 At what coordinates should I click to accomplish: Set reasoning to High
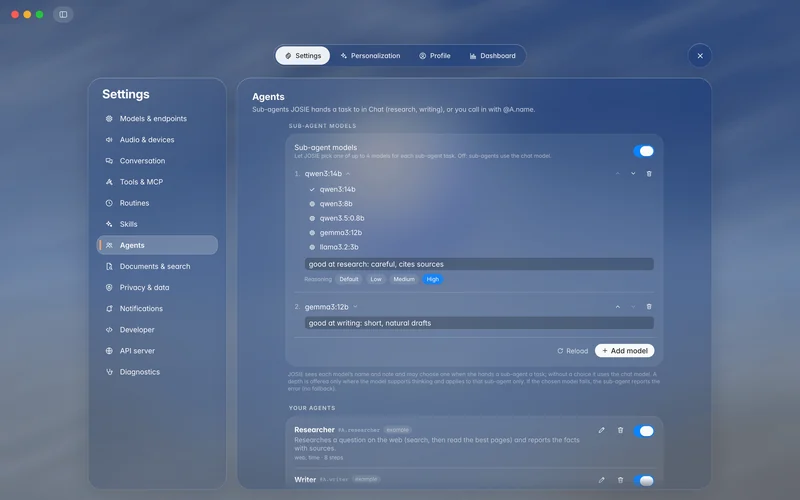coord(433,279)
